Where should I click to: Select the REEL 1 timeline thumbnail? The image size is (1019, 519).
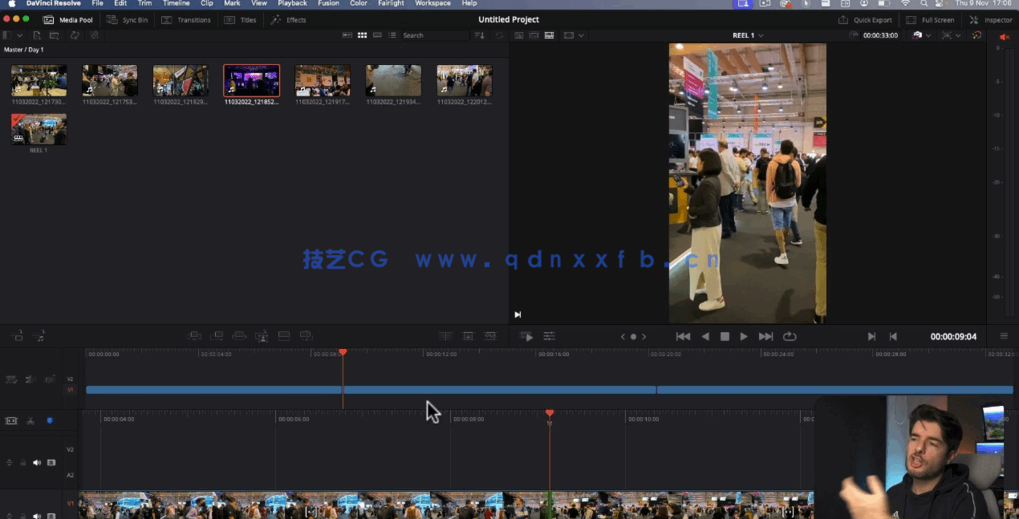39,129
